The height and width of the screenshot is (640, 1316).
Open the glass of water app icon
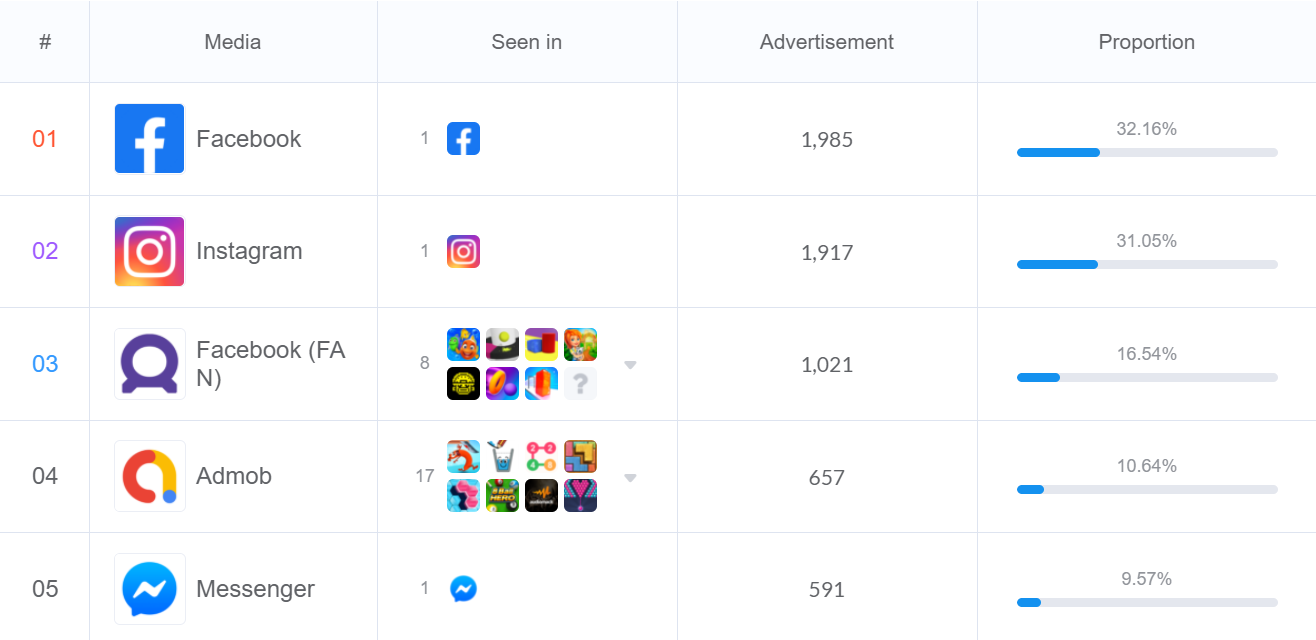pos(502,457)
